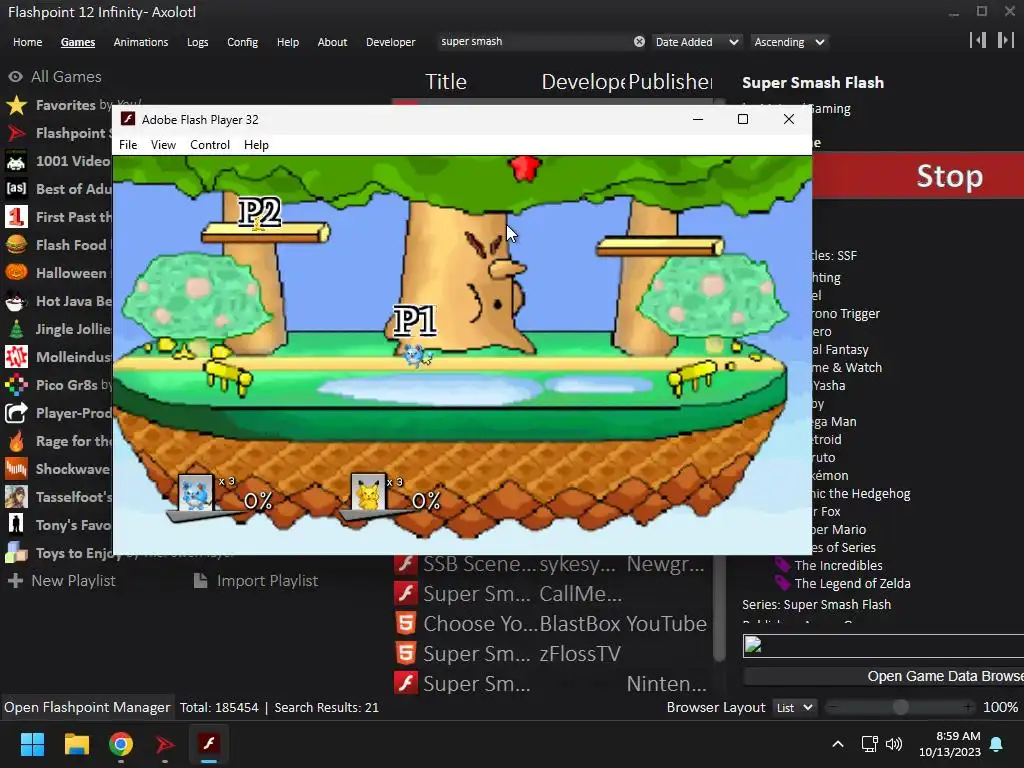1024x768 pixels.
Task: Open the Date Added sort dropdown
Action: point(697,42)
